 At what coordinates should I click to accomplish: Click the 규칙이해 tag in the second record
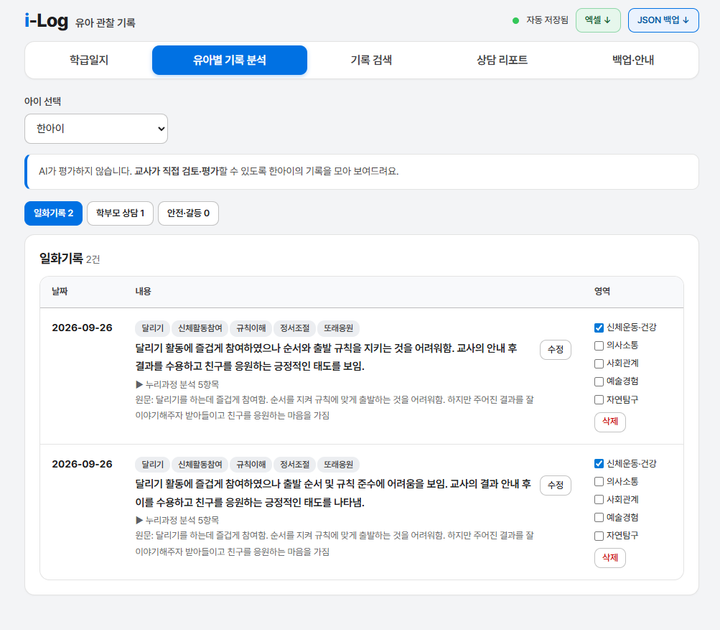[251, 465]
